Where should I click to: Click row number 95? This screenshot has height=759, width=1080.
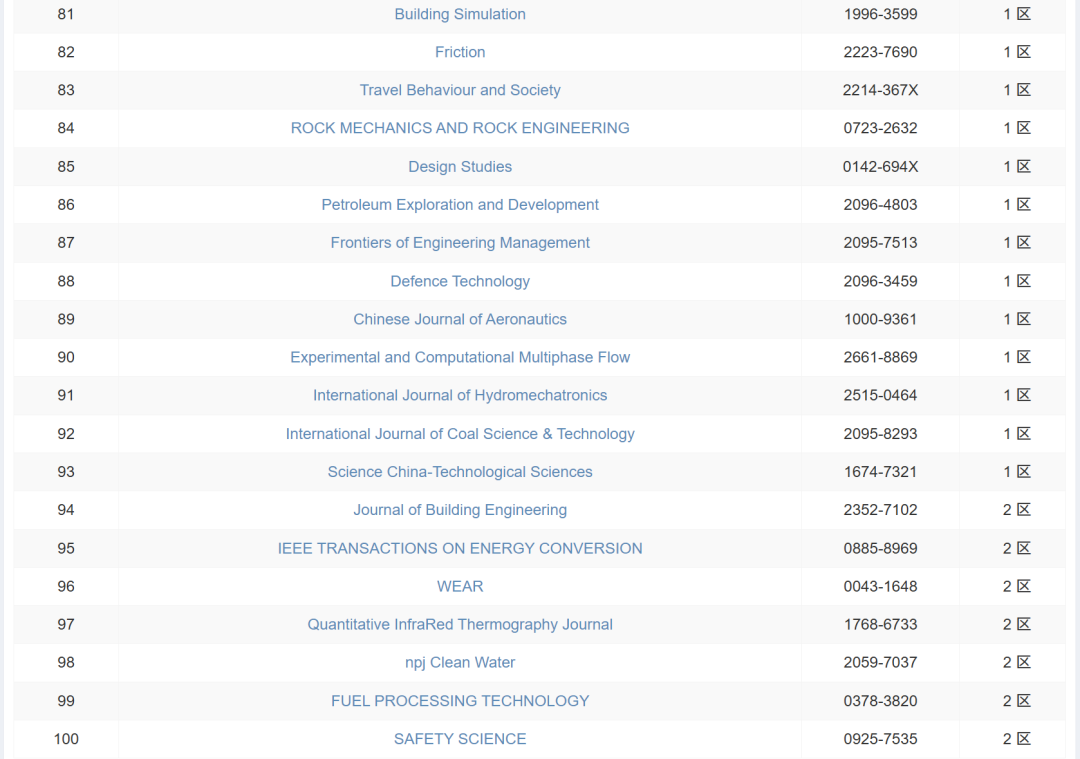[65, 548]
